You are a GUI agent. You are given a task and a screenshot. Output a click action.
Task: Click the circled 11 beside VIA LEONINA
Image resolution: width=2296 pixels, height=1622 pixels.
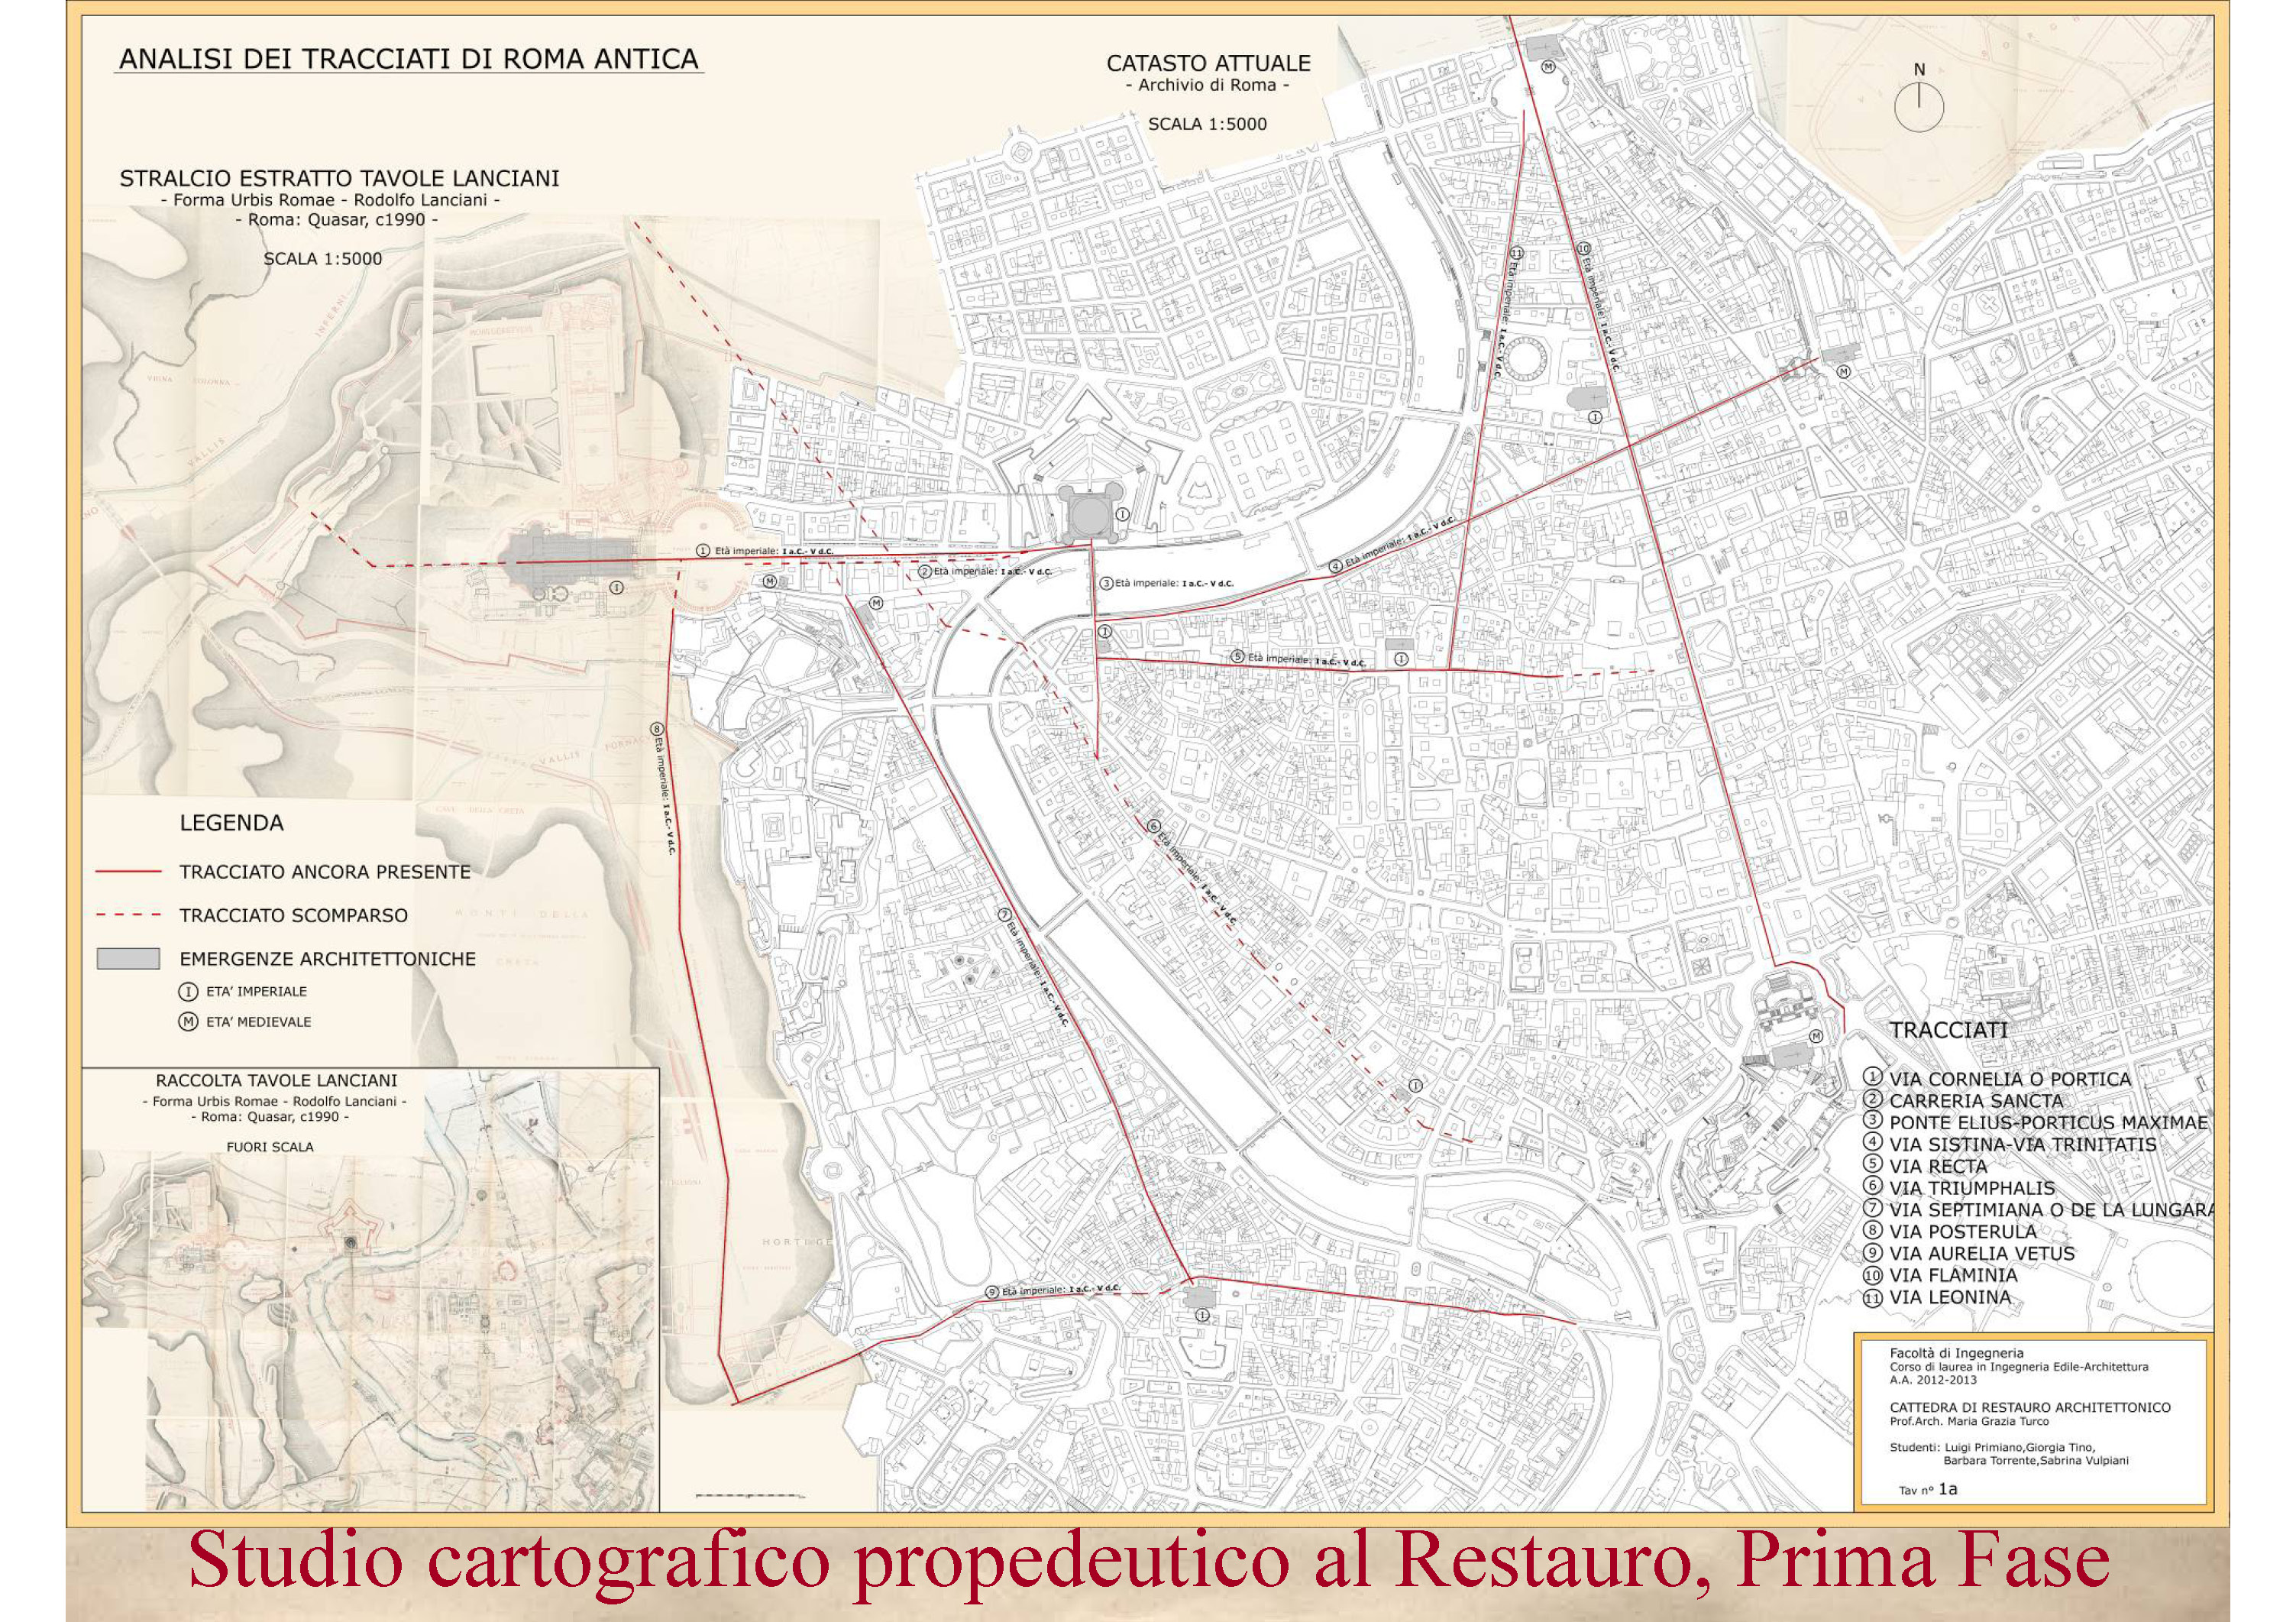click(x=1872, y=1297)
